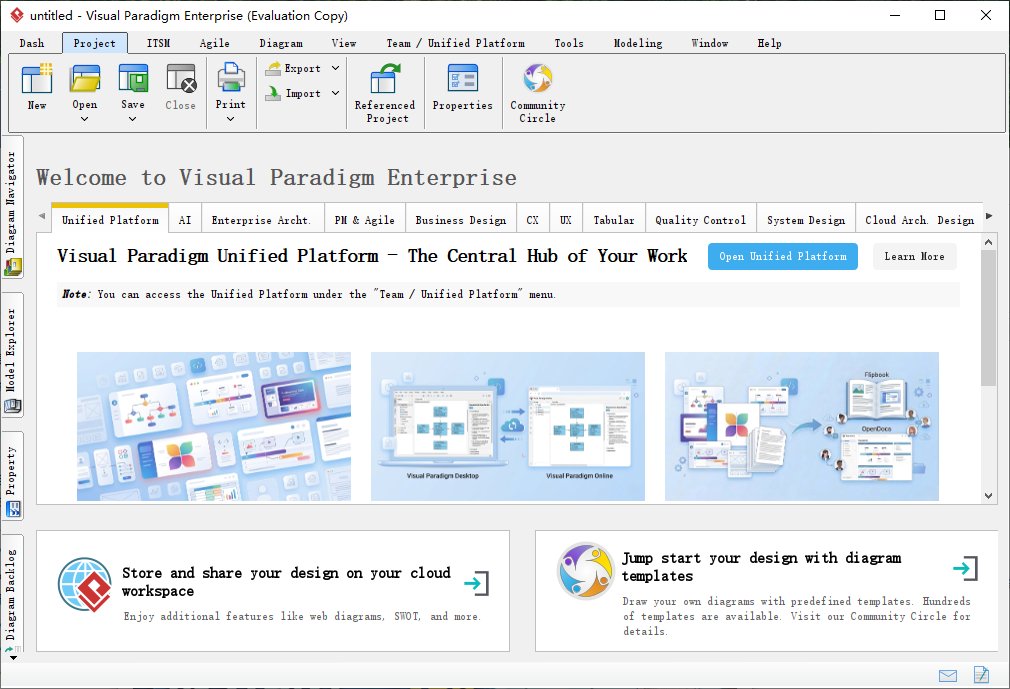This screenshot has width=1010, height=689.
Task: Open Jump start with diagram templates card
Action: (x=767, y=591)
